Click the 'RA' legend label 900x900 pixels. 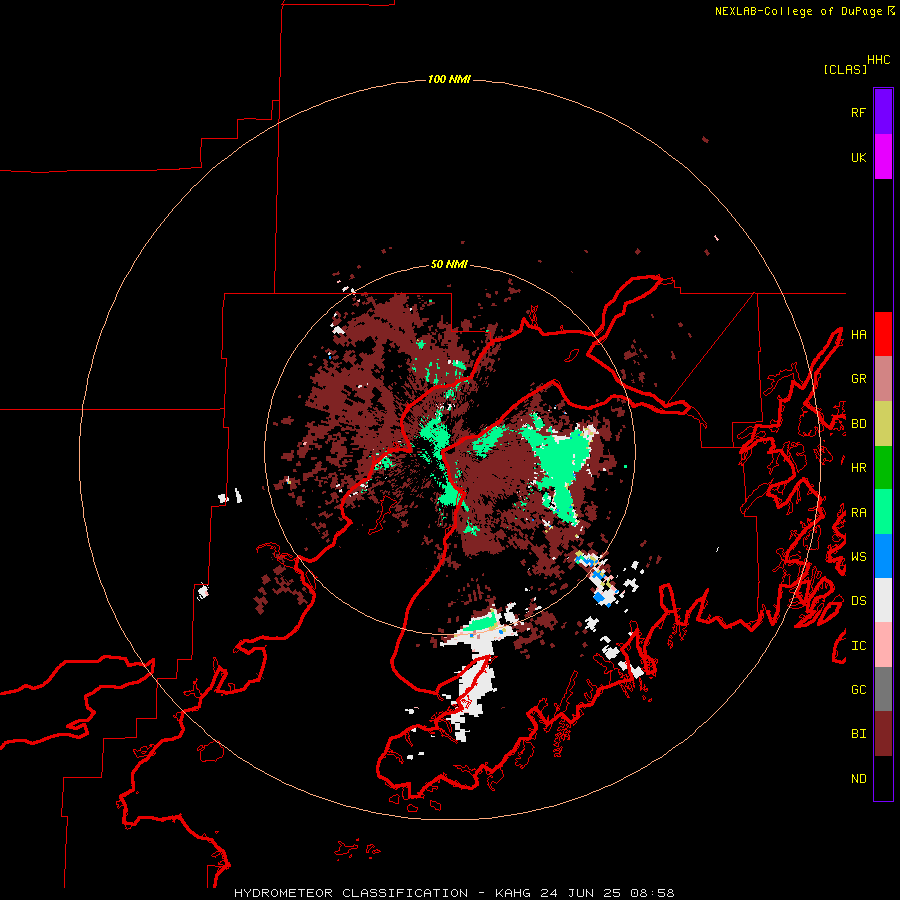point(858,513)
